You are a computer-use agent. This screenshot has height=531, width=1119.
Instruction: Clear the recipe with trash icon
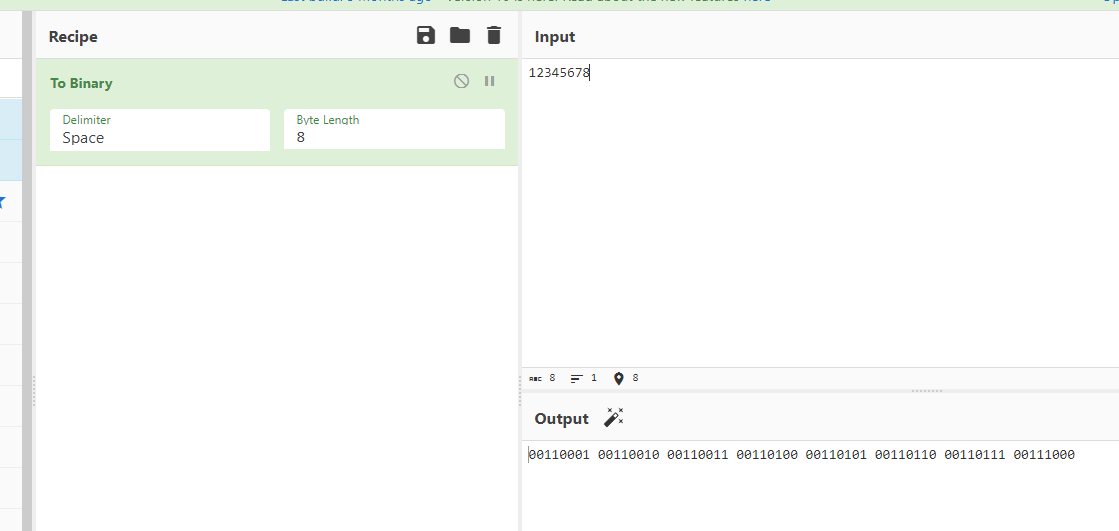[494, 35]
